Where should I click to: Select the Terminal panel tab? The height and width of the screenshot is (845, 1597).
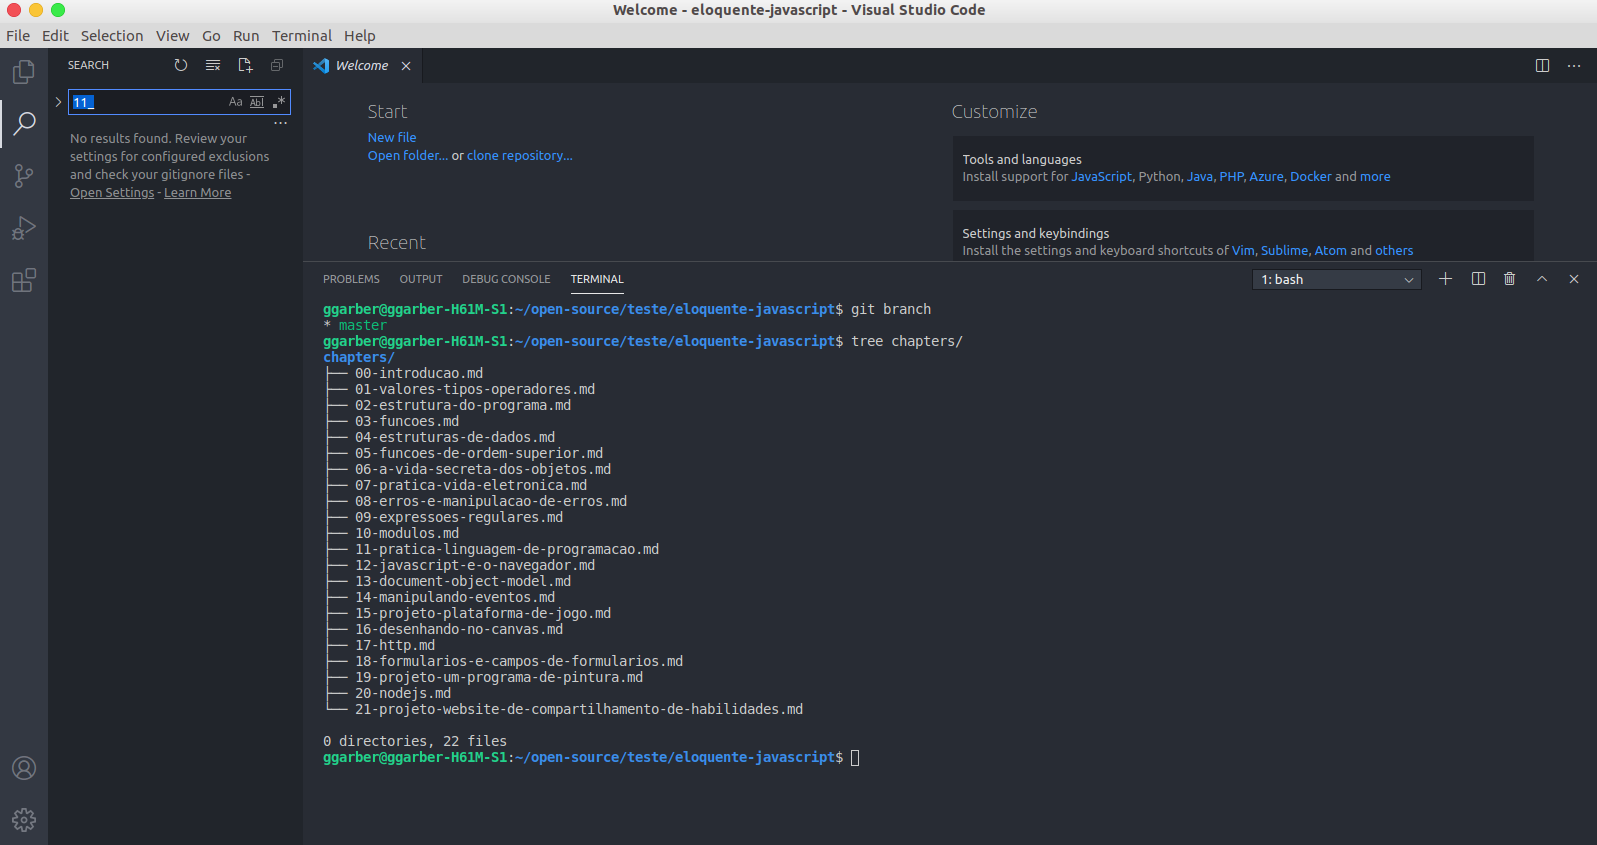(597, 279)
